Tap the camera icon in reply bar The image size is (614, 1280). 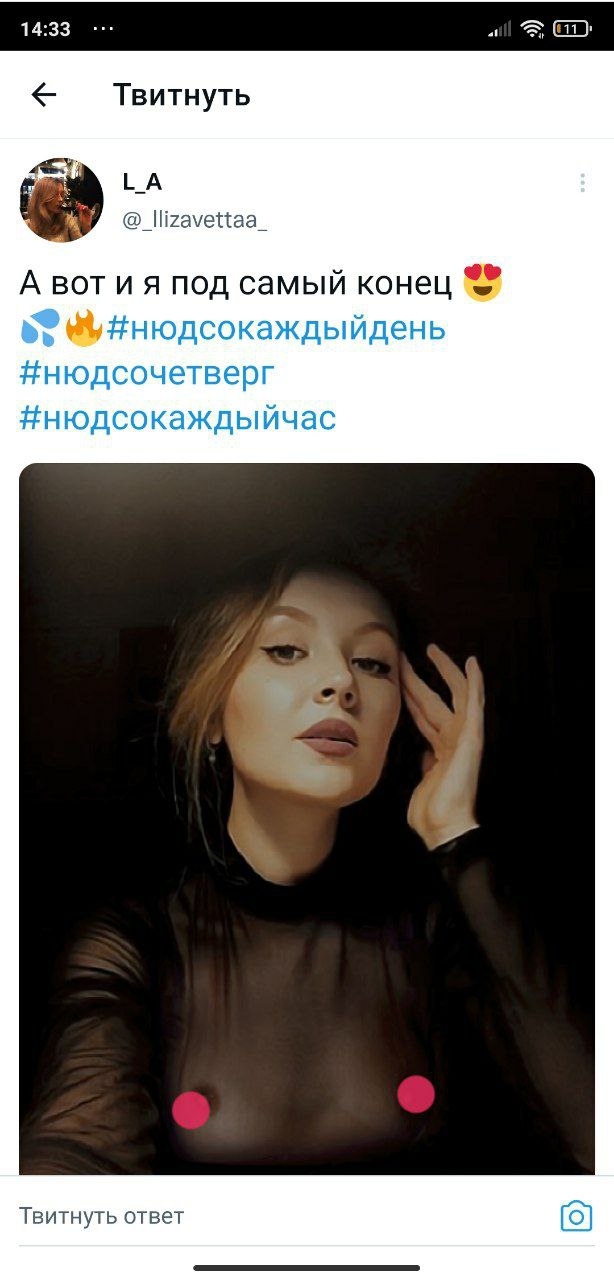[x=576, y=1216]
